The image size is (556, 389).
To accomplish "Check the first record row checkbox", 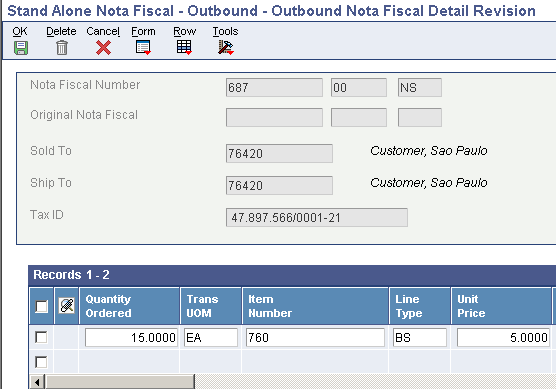I will 41,337.
